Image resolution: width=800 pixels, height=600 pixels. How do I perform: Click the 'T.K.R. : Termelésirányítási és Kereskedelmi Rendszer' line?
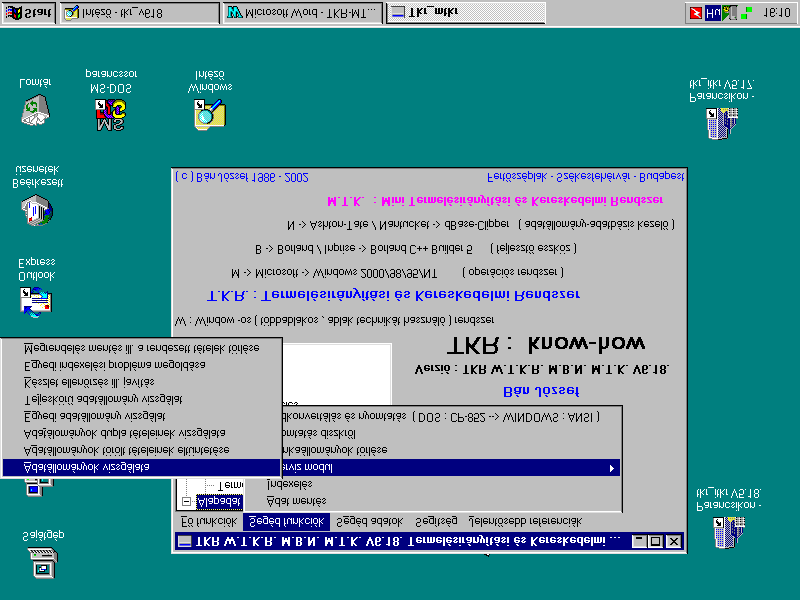[x=393, y=295]
